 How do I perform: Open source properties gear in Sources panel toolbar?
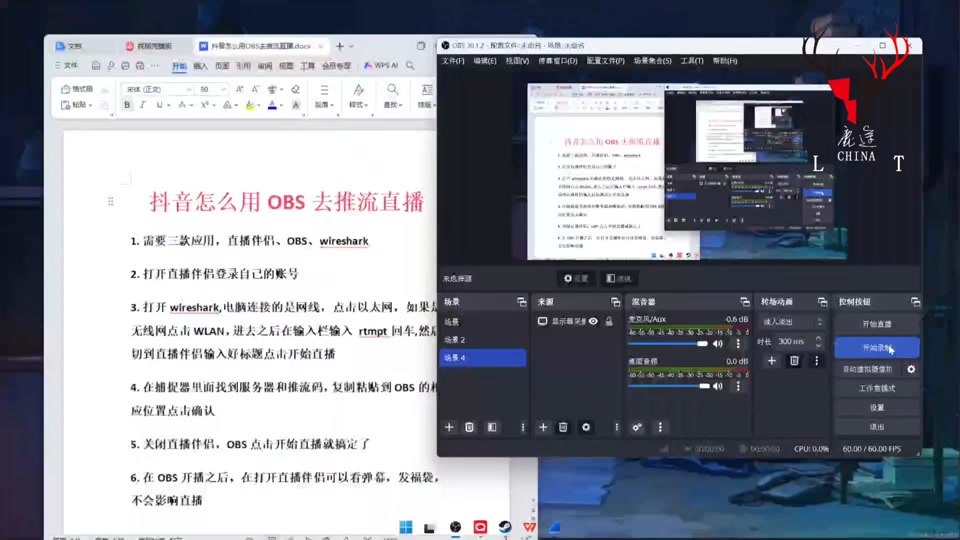coord(586,427)
